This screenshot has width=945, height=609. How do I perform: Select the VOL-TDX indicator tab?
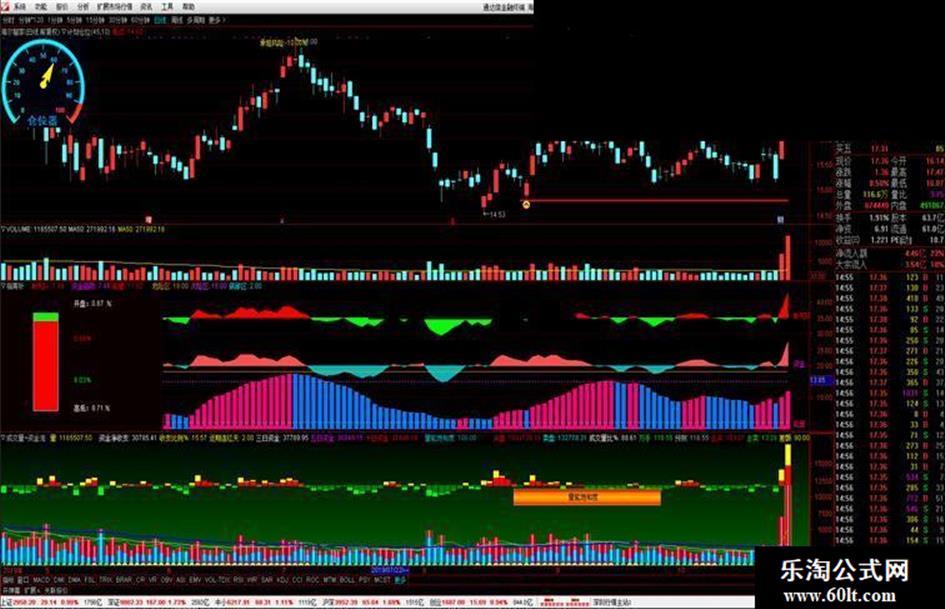[218, 580]
